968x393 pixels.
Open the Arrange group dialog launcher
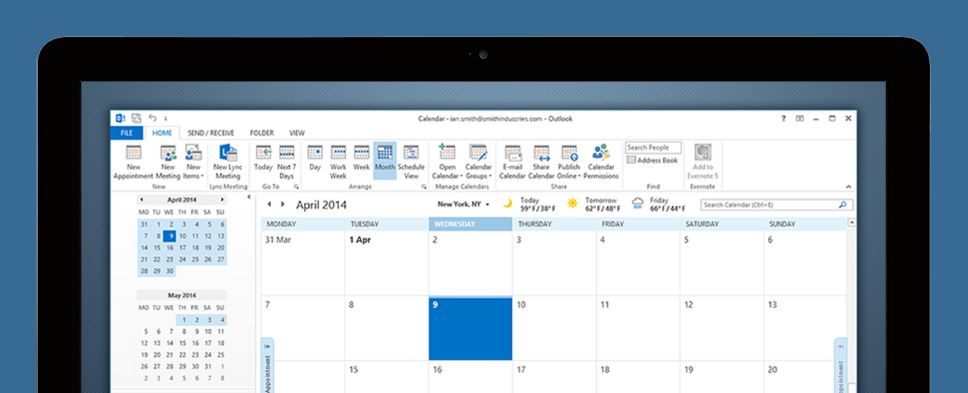point(424,186)
